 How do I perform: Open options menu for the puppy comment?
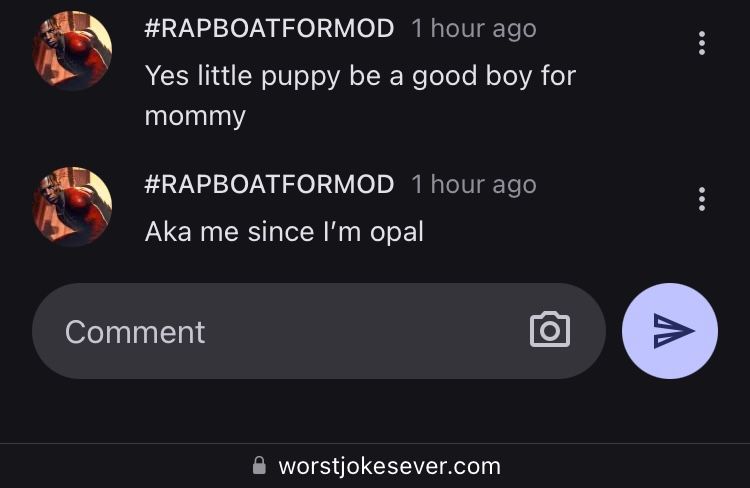[702, 43]
